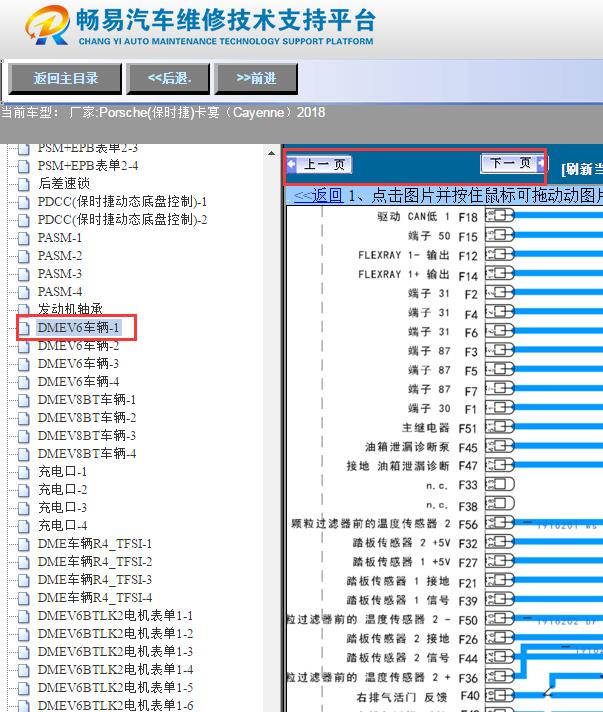The image size is (603, 712).
Task: Open the previous page with 上一页
Action: (x=319, y=164)
